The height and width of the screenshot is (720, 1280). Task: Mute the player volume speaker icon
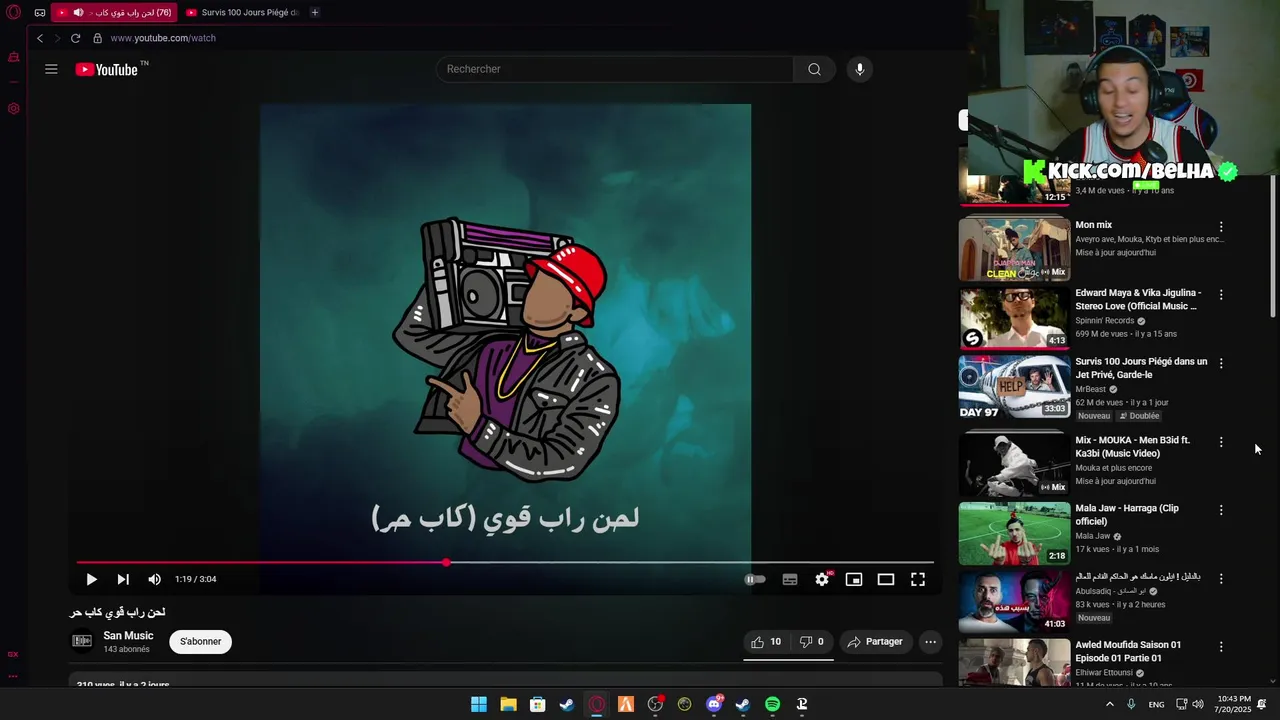(x=154, y=579)
